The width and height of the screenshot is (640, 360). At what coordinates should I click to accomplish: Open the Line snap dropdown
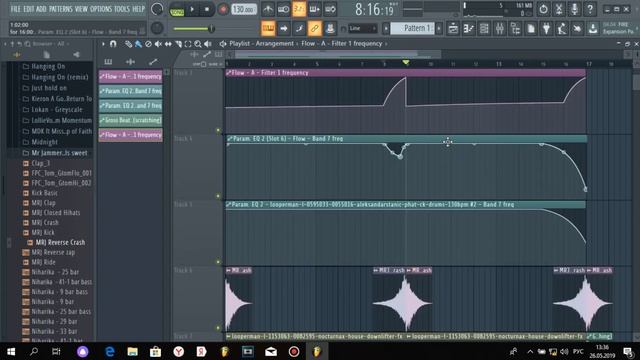pos(362,28)
